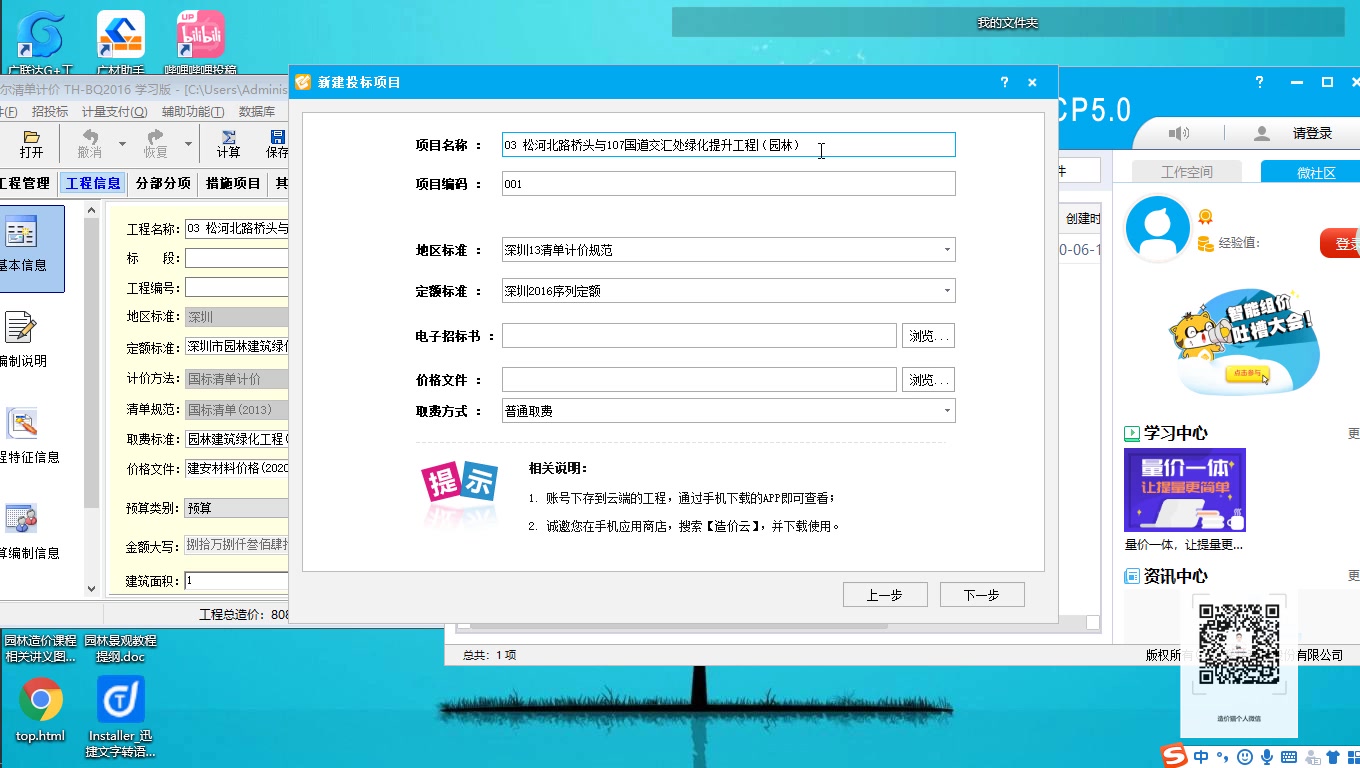The image size is (1360, 768).
Task: Select the 工程特征信息 sidebar icon
Action: click(22, 436)
